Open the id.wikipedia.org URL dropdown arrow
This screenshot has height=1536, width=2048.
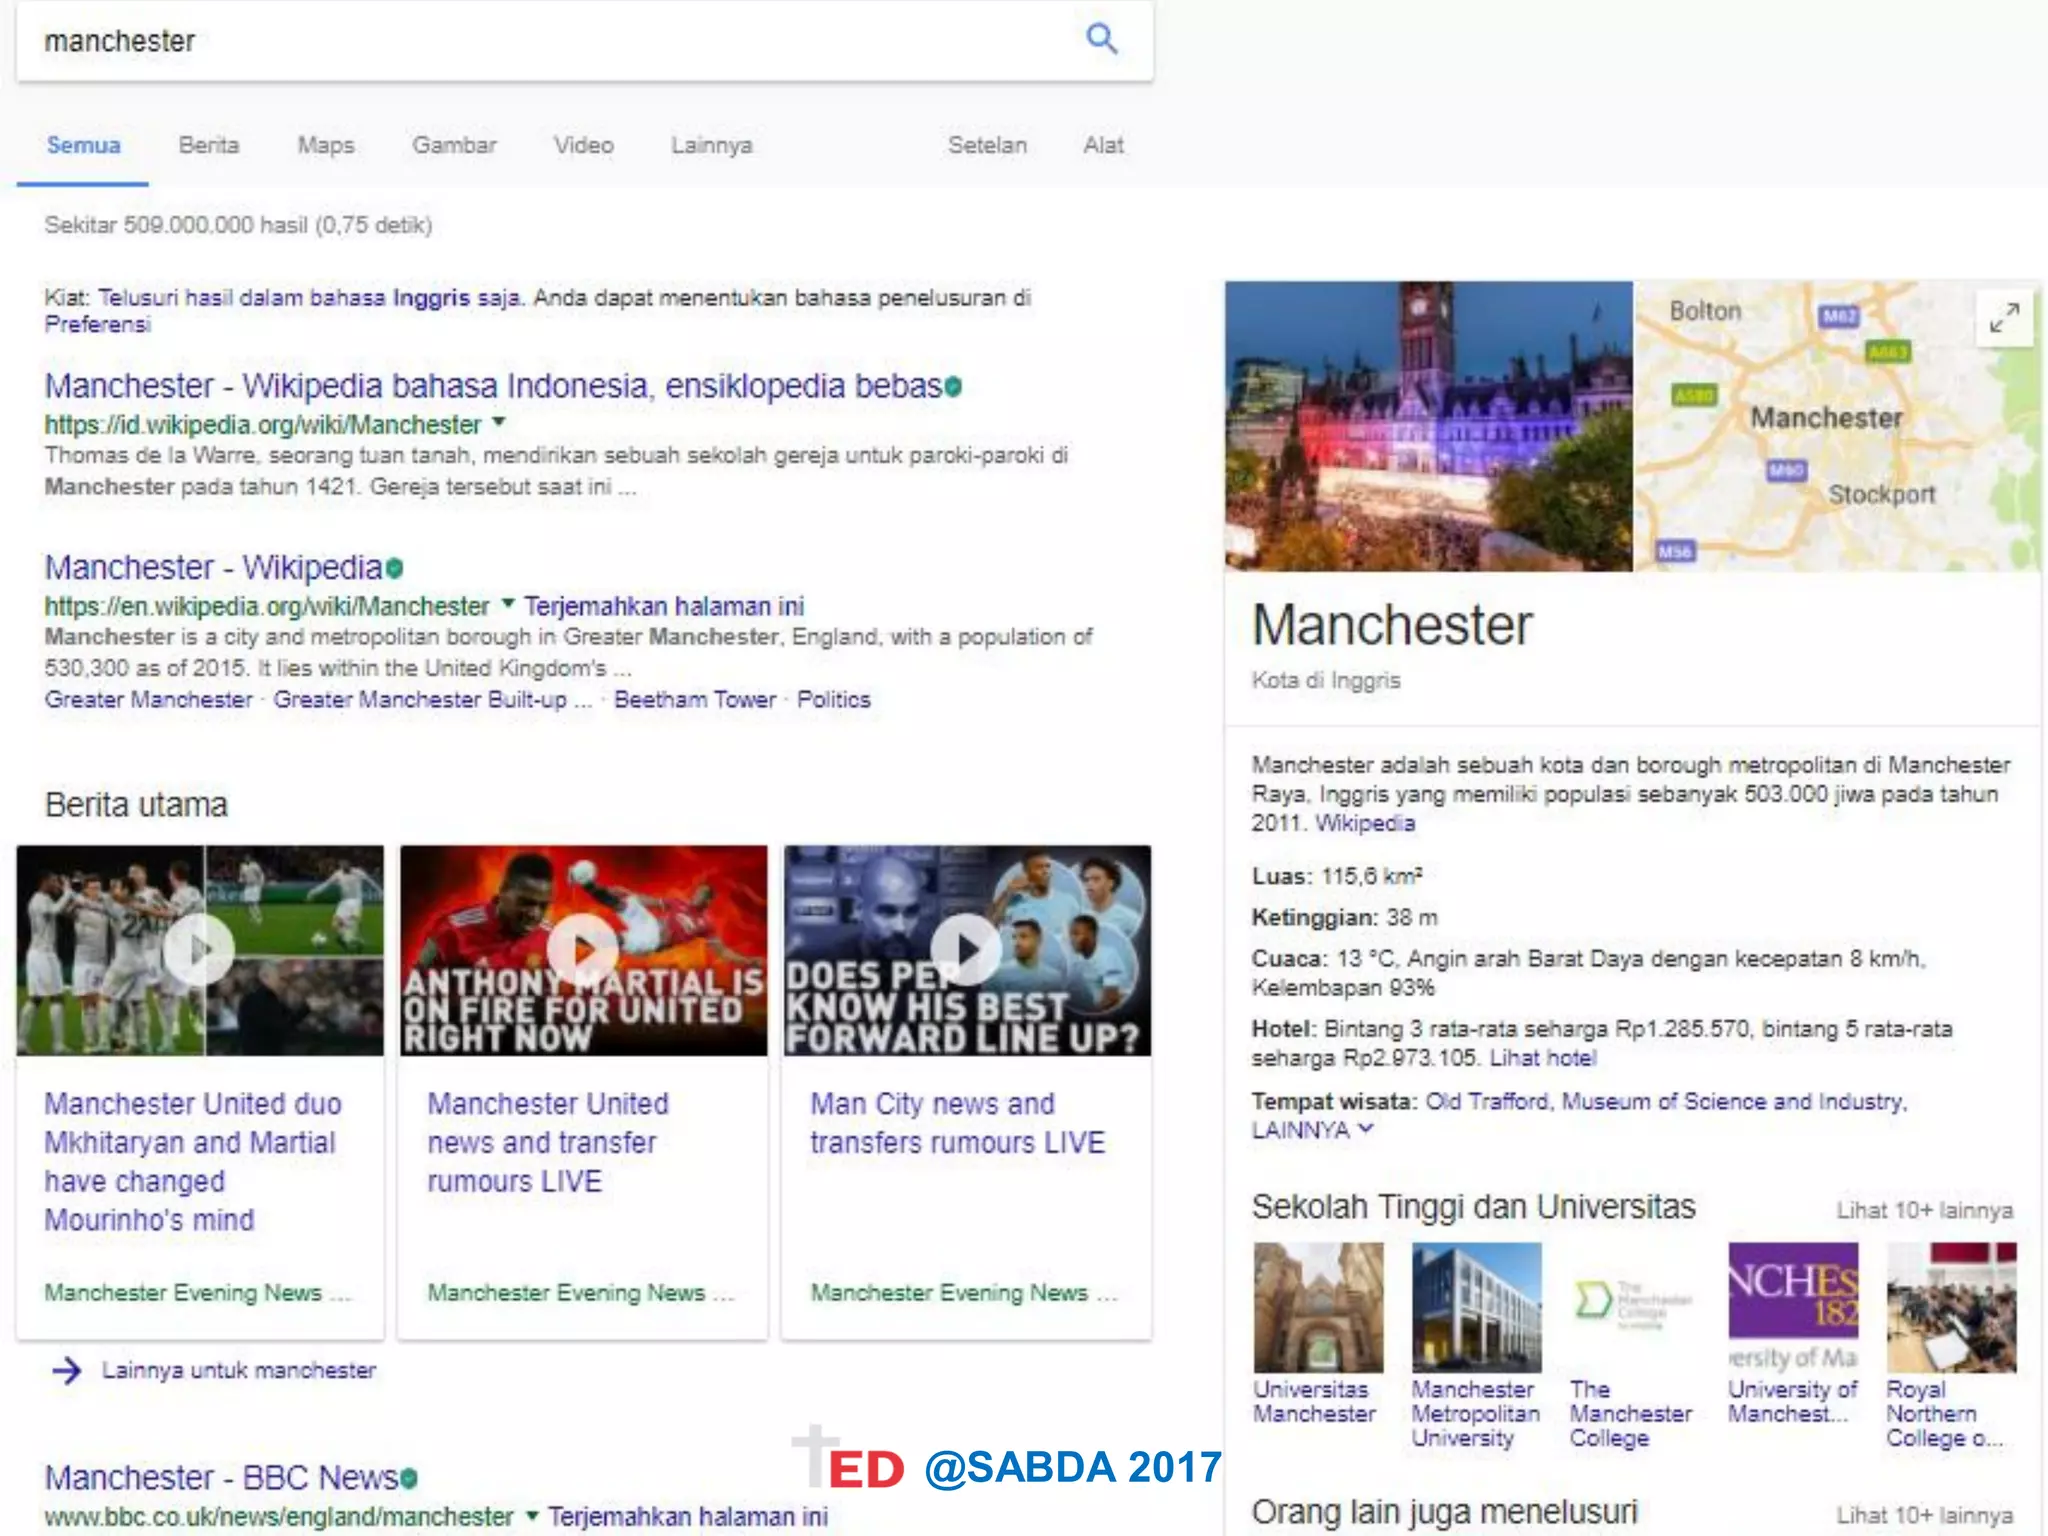coord(499,423)
